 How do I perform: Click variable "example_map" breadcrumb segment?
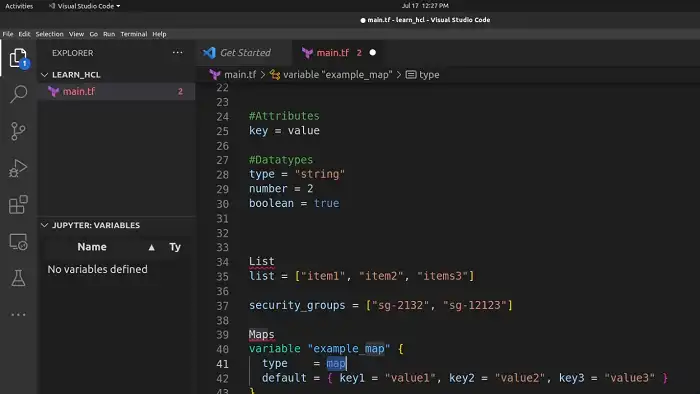[x=338, y=75]
